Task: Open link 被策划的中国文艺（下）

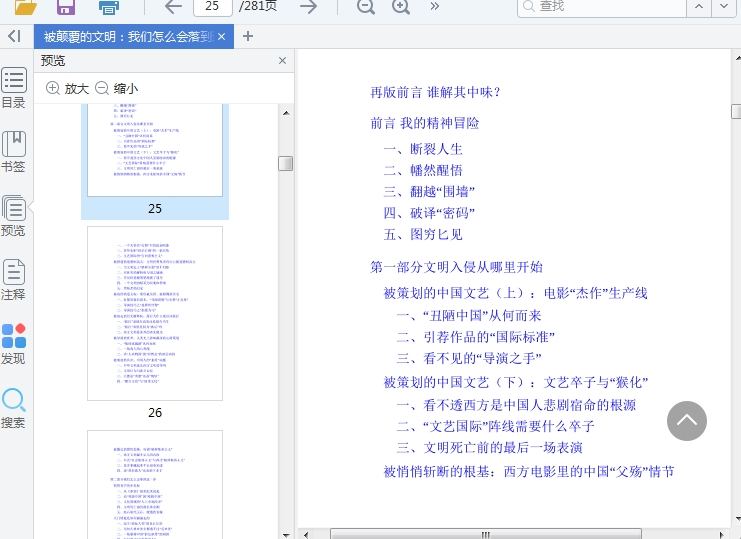Action: 516,382
